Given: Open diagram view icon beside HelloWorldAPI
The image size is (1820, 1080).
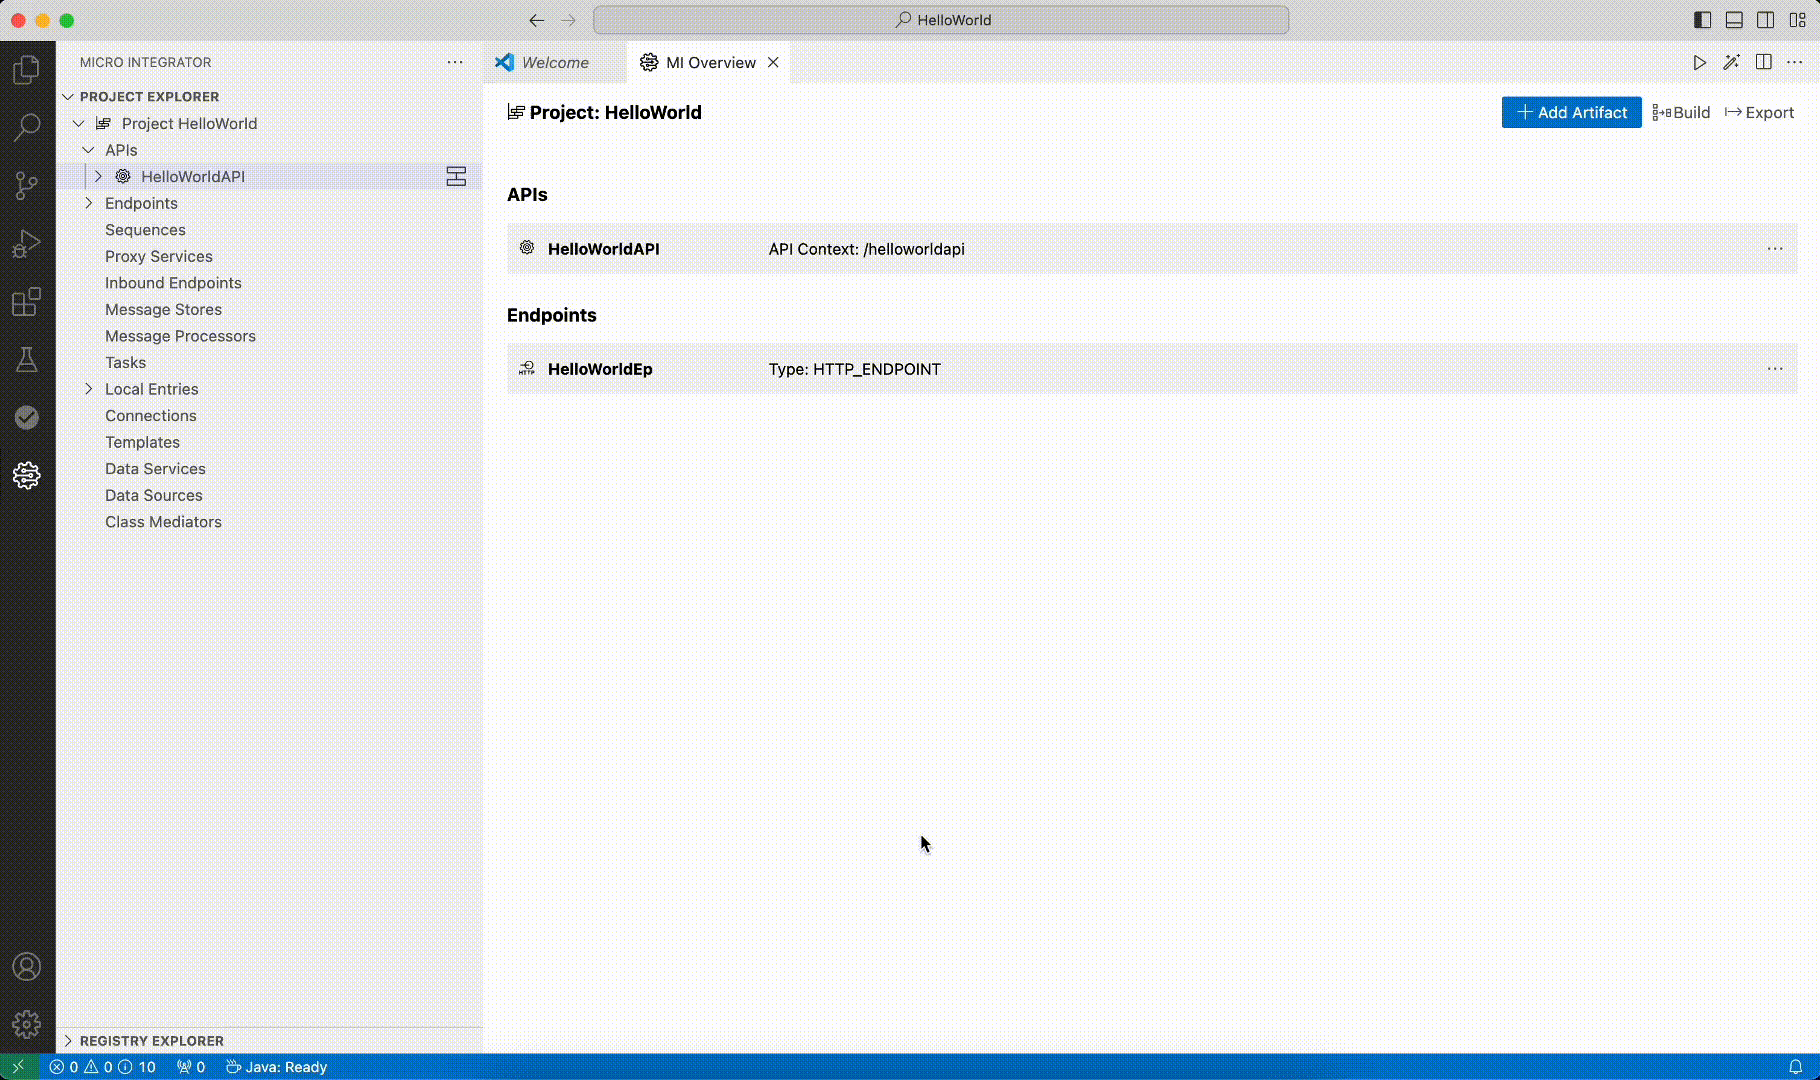Looking at the screenshot, I should 456,177.
